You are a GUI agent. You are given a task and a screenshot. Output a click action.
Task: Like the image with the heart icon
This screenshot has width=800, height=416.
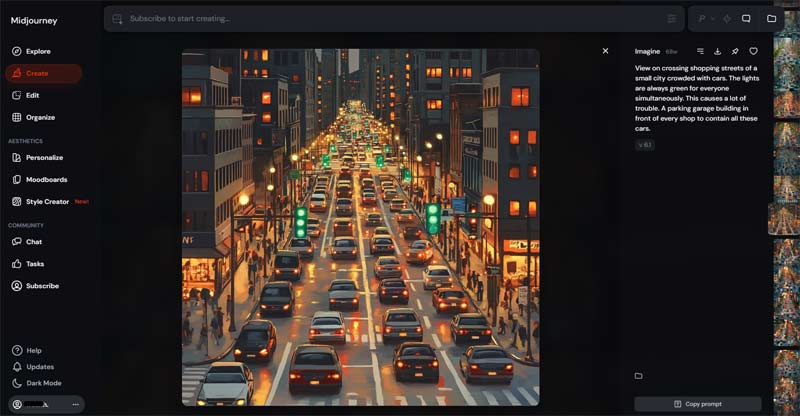click(x=753, y=51)
